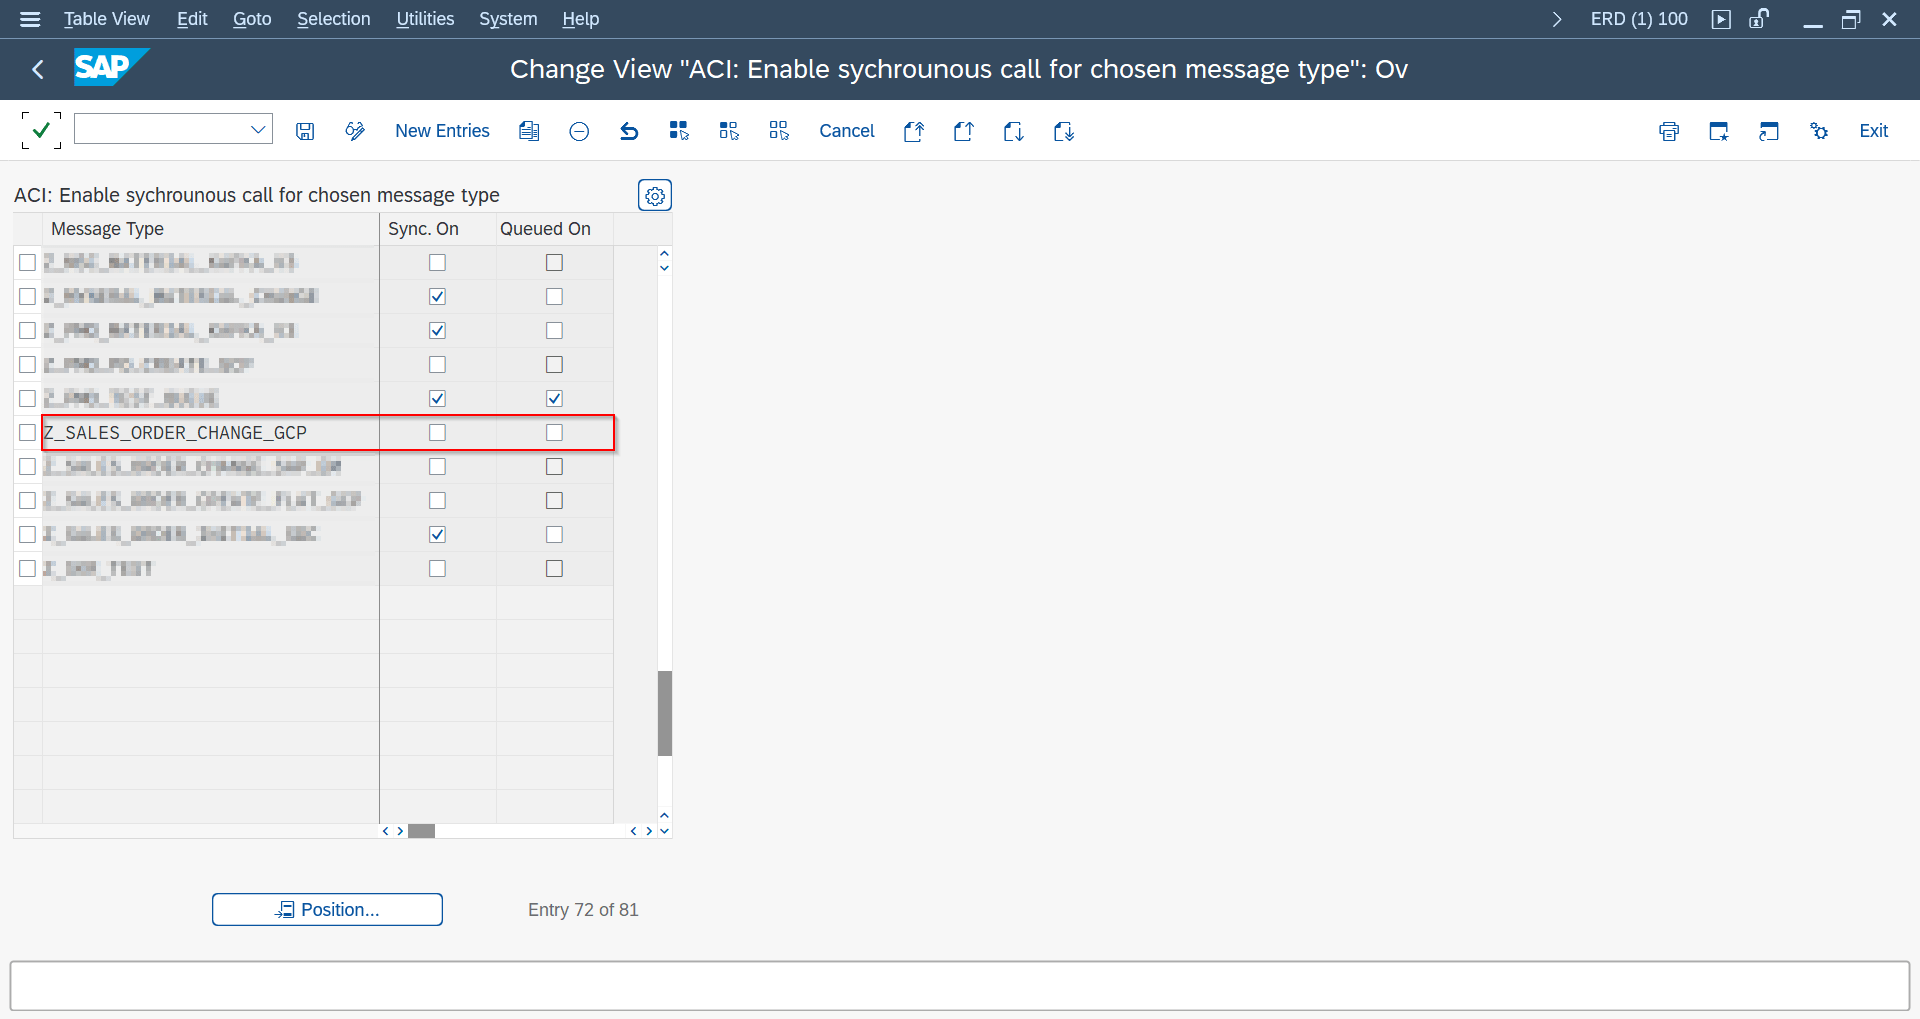Toggle Sync. On checkbox in first table row
The image size is (1920, 1019).
437,262
